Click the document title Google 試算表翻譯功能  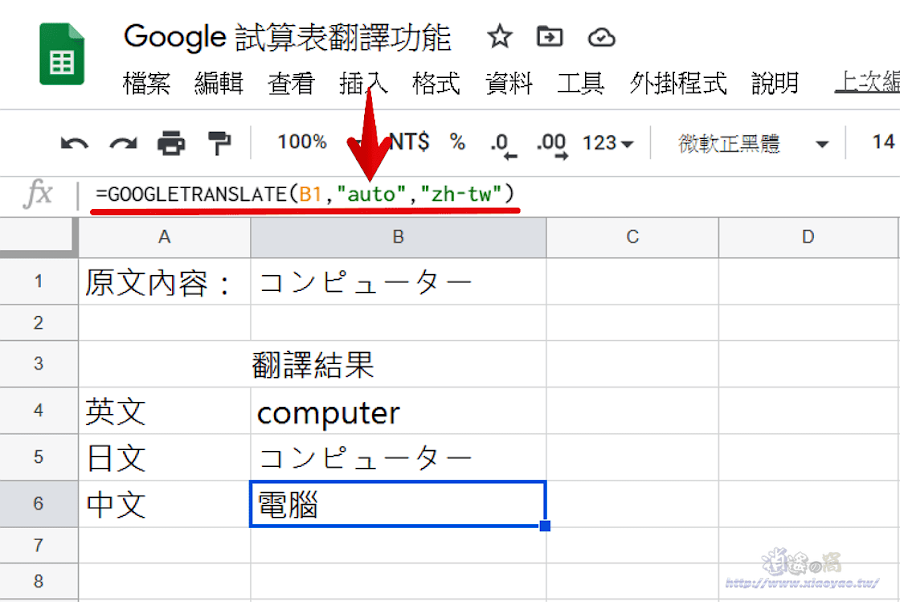(287, 37)
